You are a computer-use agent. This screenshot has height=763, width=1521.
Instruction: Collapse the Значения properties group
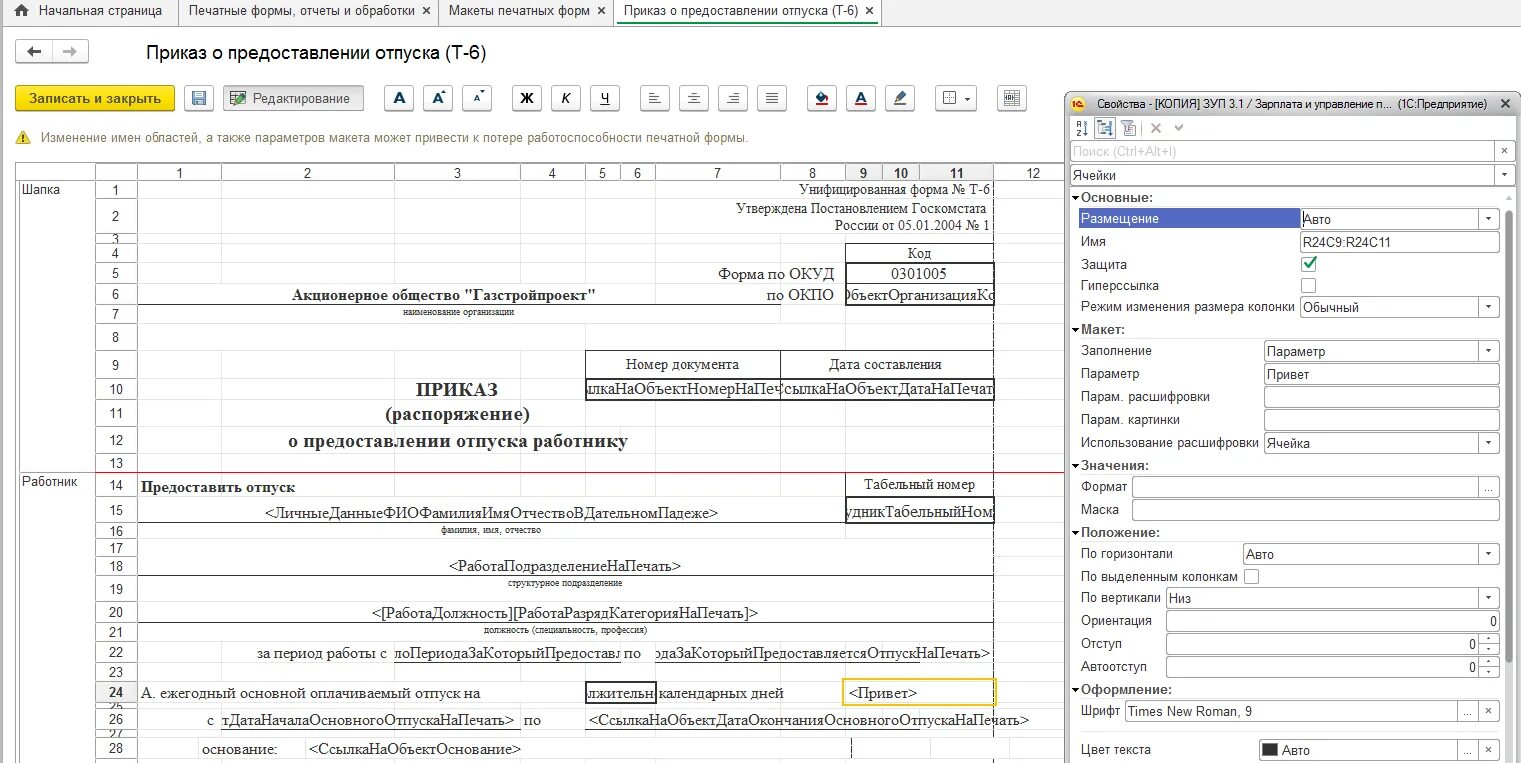[1076, 466]
